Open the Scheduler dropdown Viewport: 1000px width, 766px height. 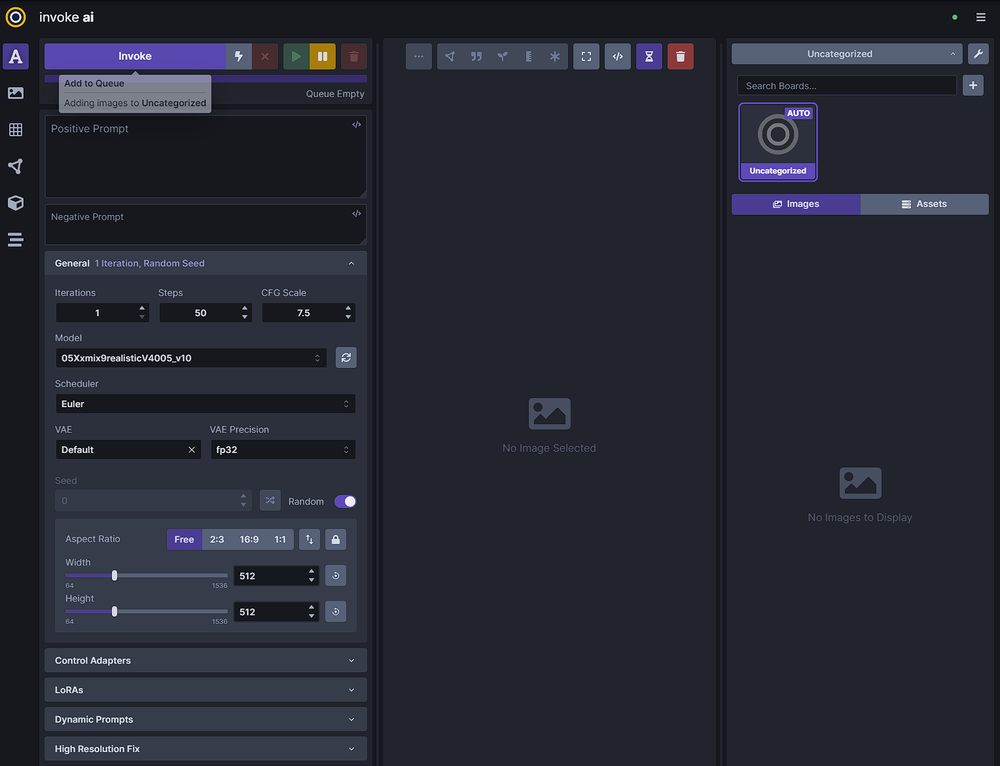205,403
